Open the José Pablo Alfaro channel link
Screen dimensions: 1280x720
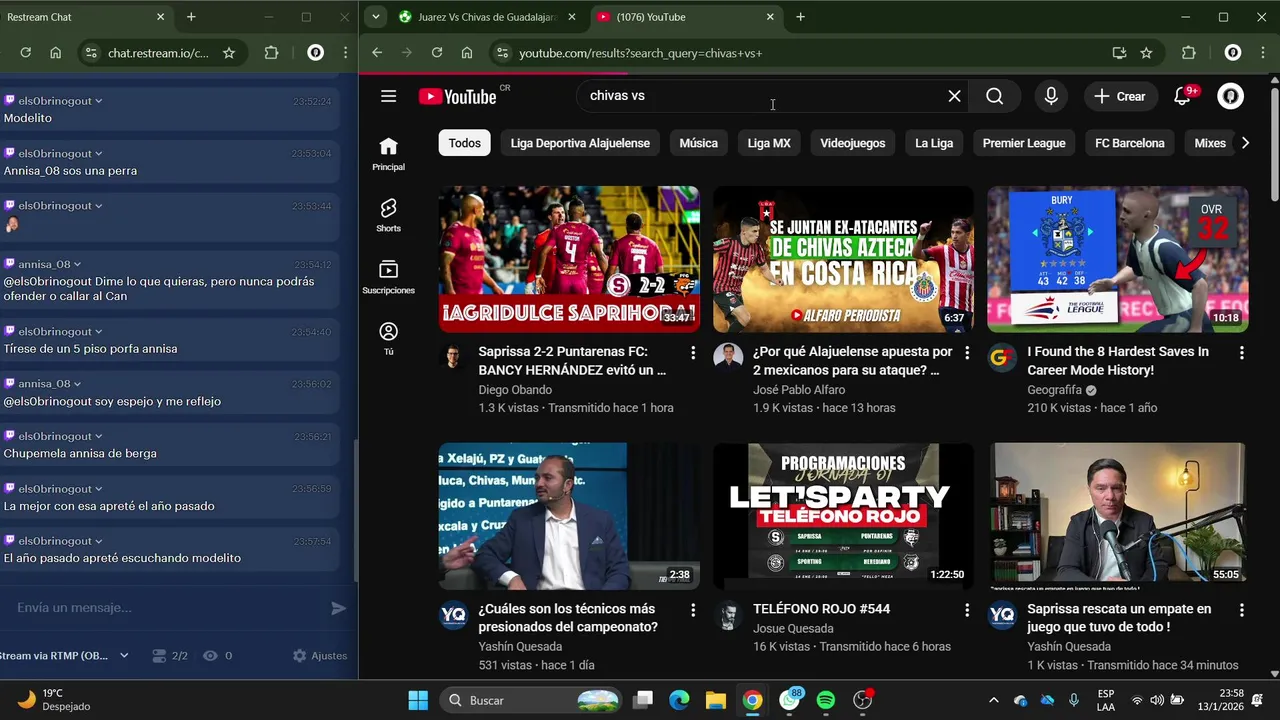(x=799, y=390)
